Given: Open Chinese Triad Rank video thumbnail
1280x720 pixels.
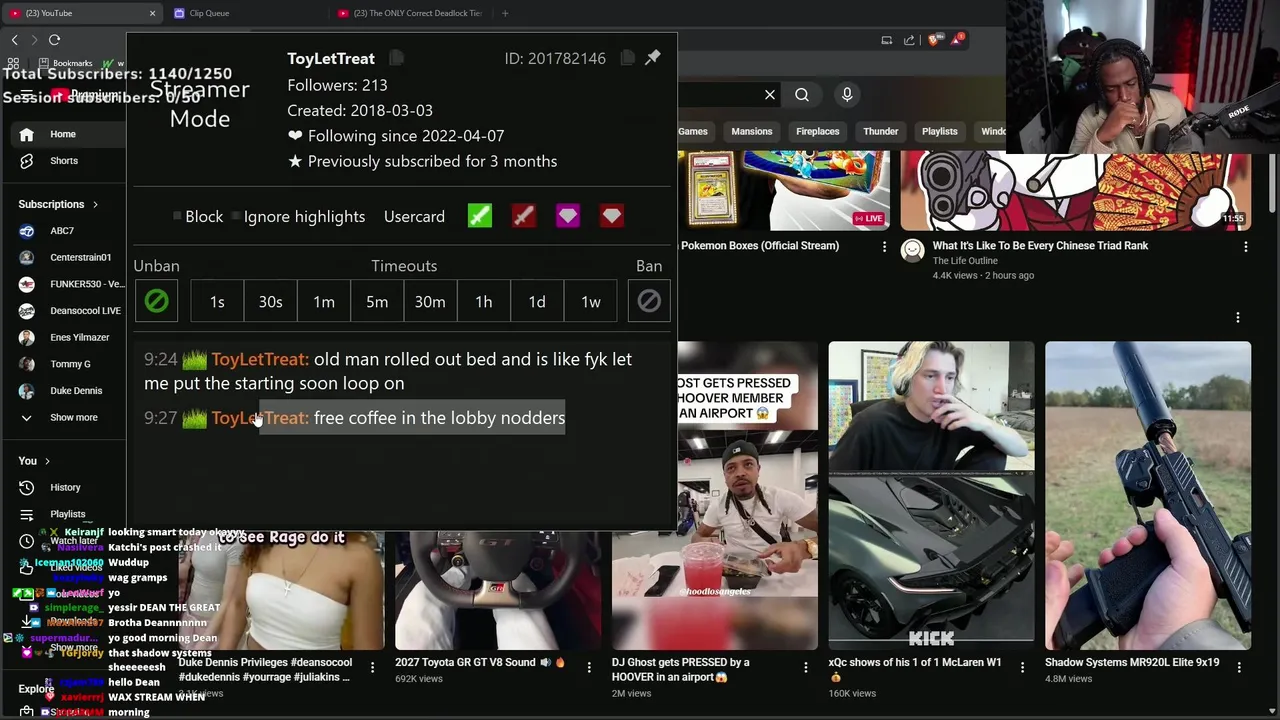Looking at the screenshot, I should coord(1075,191).
